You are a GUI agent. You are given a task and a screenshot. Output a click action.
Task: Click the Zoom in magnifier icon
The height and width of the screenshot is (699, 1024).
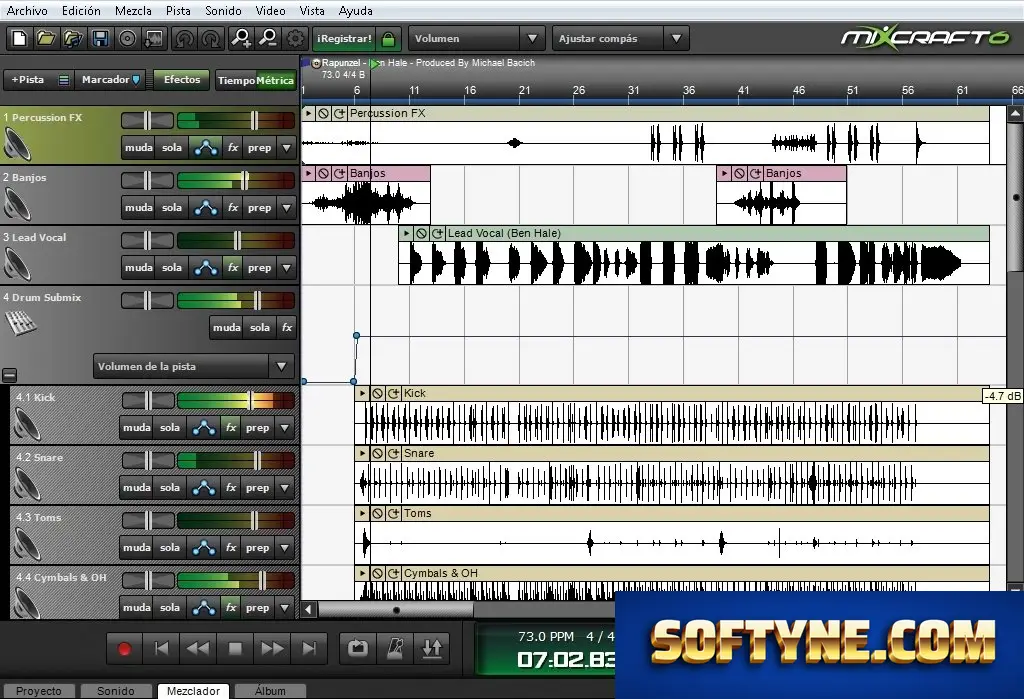click(x=241, y=39)
